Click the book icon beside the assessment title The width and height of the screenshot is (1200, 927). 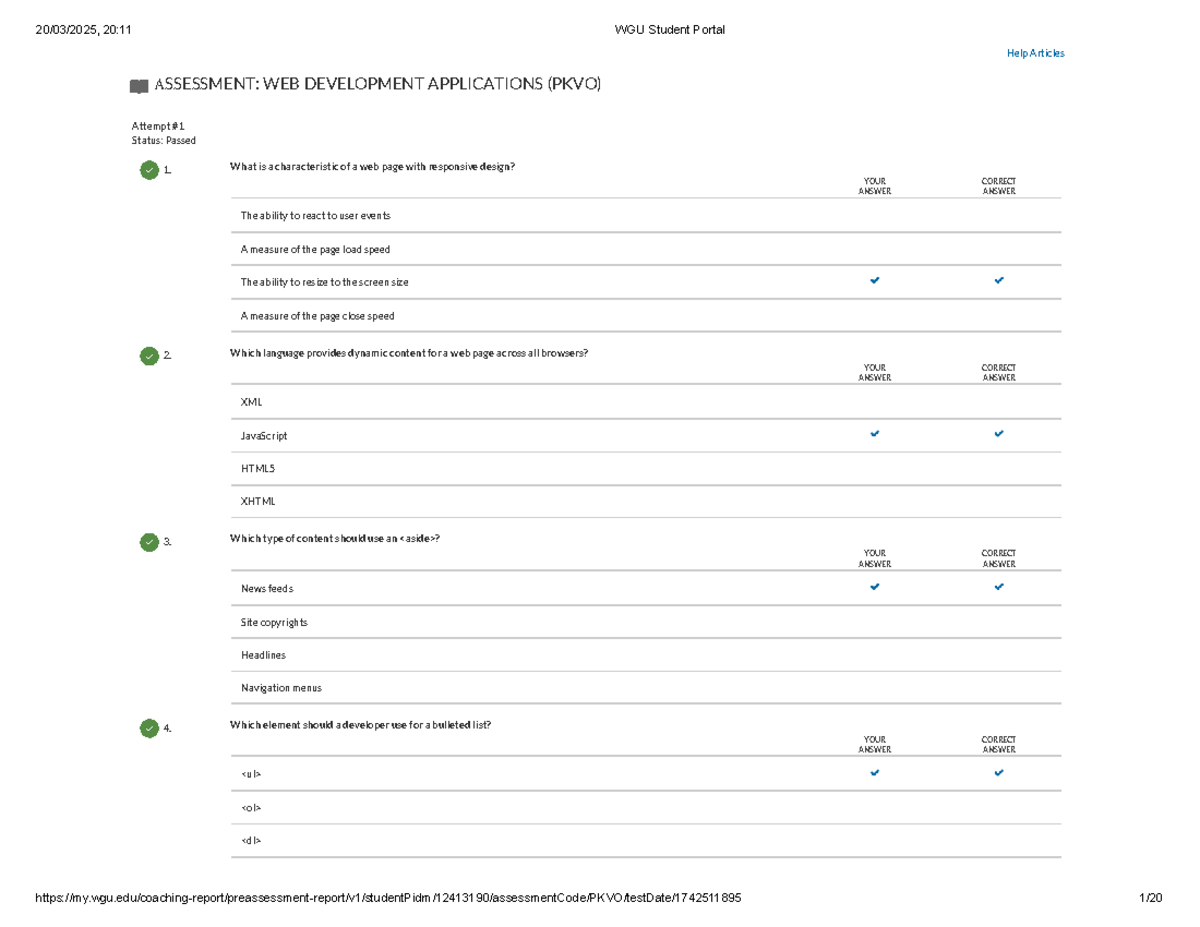pos(139,87)
